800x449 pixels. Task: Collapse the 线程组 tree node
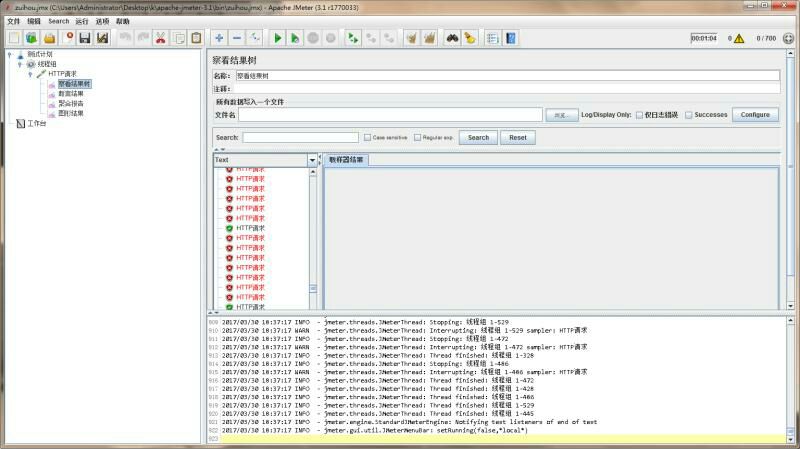tap(19, 64)
